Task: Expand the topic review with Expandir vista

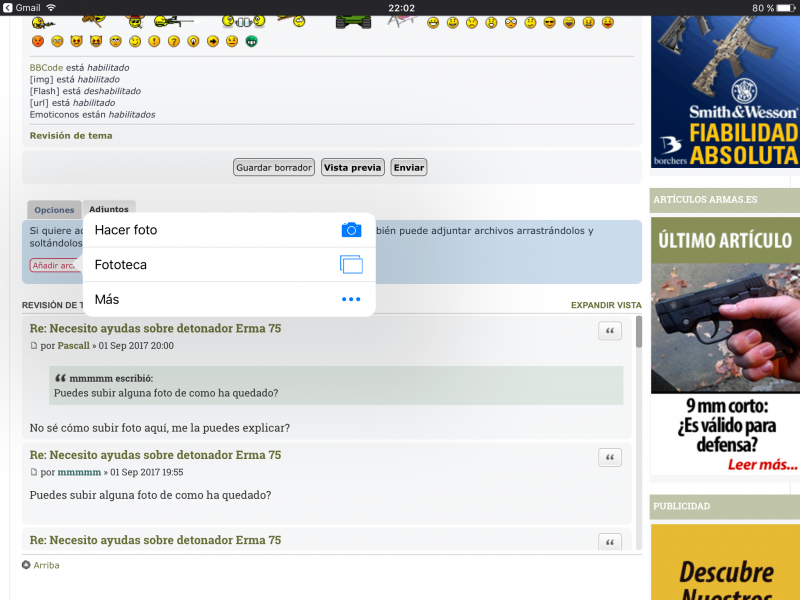Action: pos(606,305)
